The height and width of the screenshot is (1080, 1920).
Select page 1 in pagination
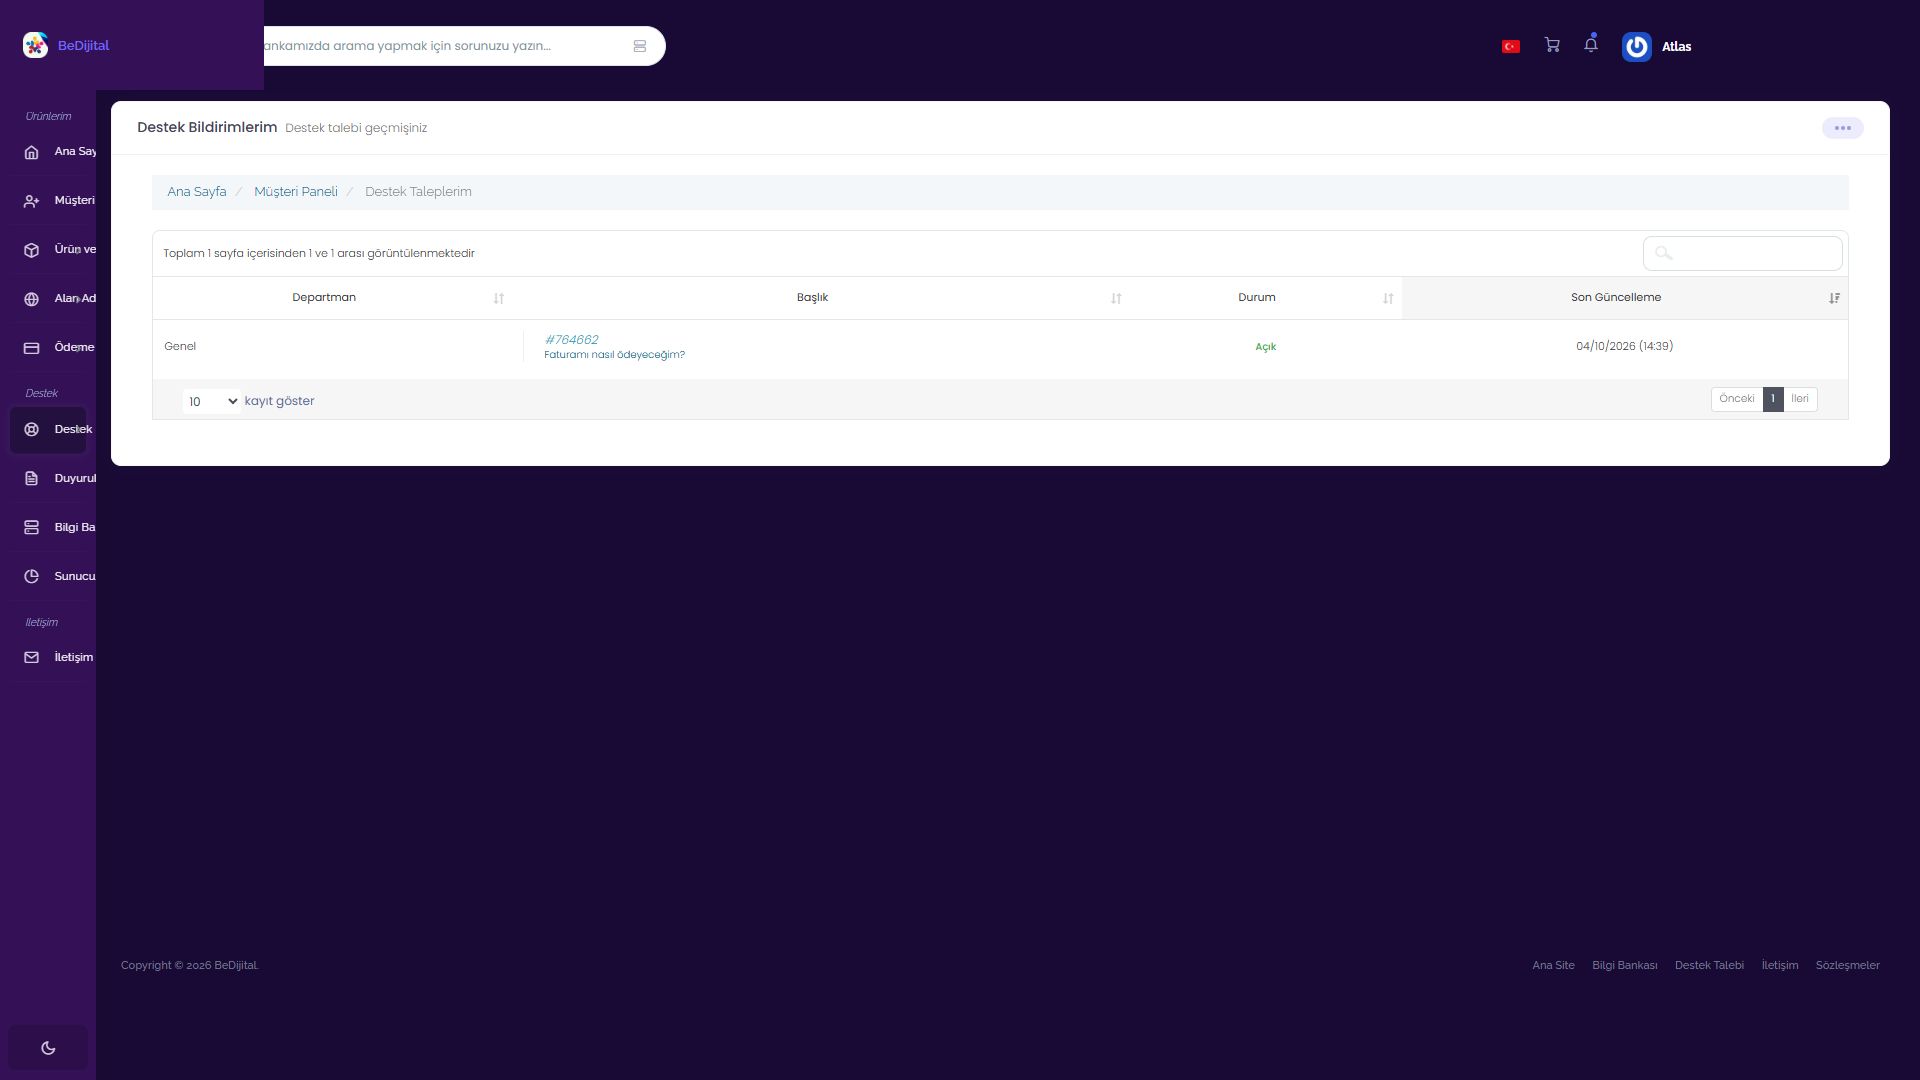coord(1773,399)
